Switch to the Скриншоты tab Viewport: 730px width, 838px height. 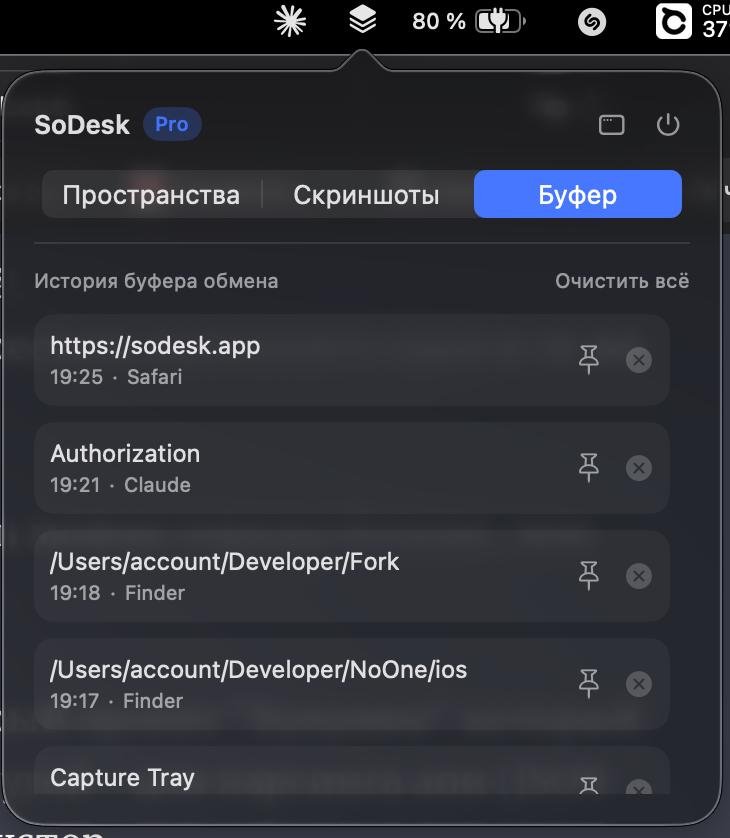(x=367, y=195)
